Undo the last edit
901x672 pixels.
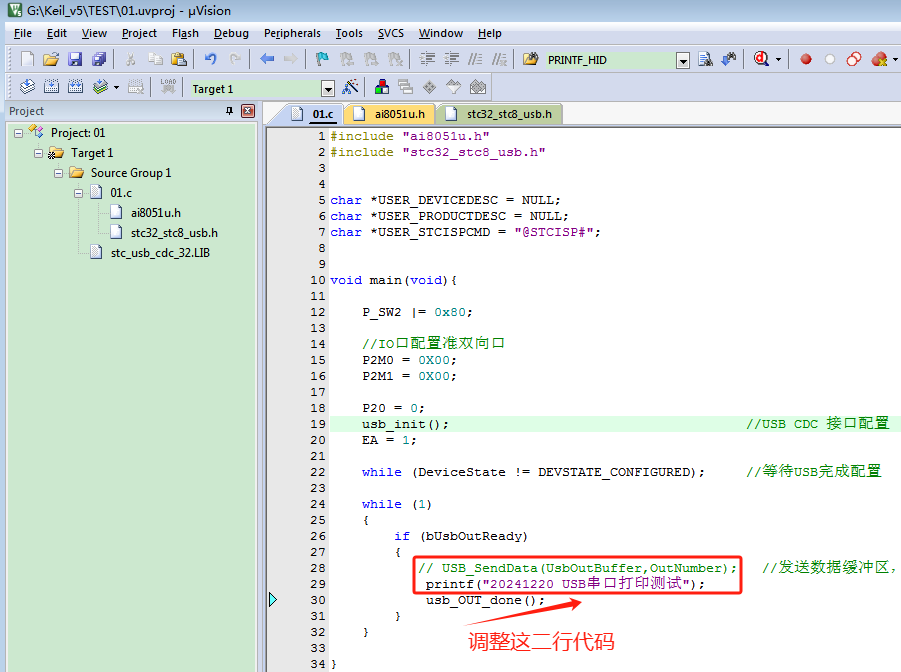[x=211, y=59]
